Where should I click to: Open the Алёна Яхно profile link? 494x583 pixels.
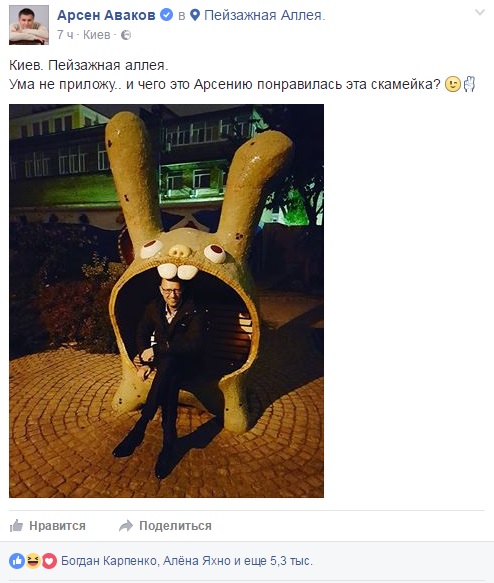(x=197, y=560)
